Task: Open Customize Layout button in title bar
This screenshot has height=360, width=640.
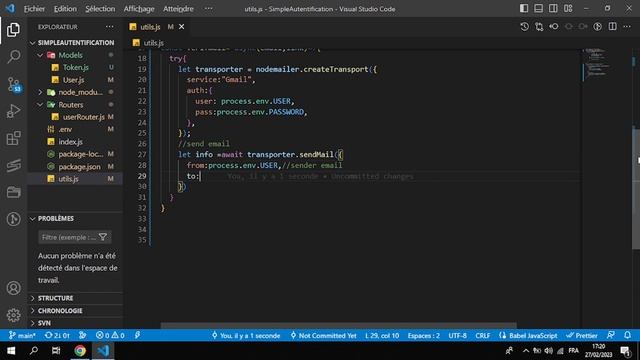Action: pyautogui.click(x=568, y=9)
